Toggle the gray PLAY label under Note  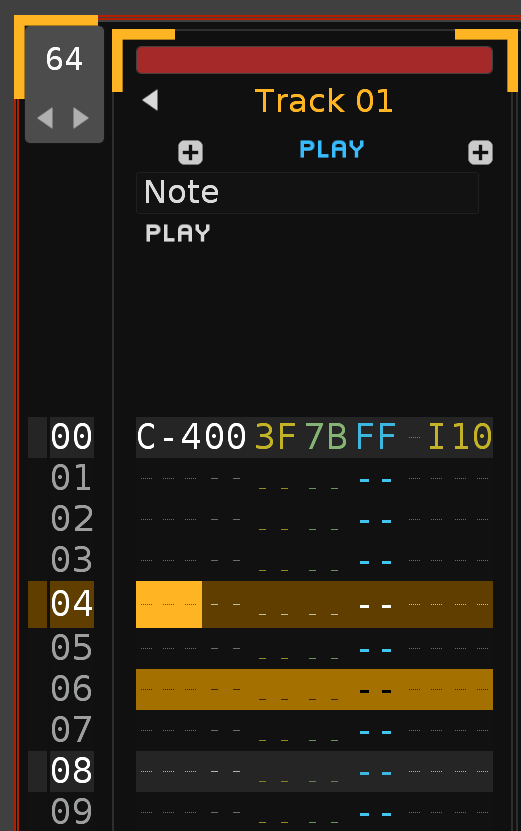click(178, 233)
